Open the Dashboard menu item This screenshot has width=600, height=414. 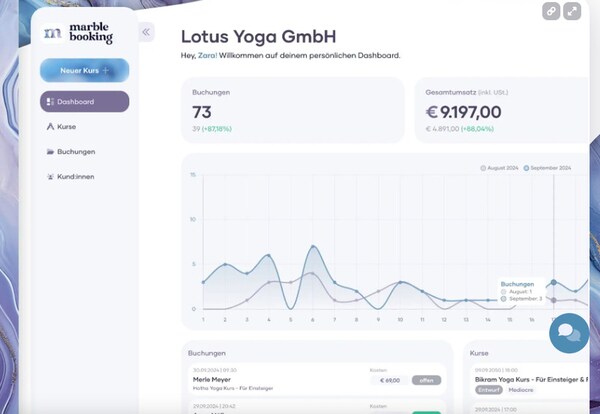pos(84,102)
